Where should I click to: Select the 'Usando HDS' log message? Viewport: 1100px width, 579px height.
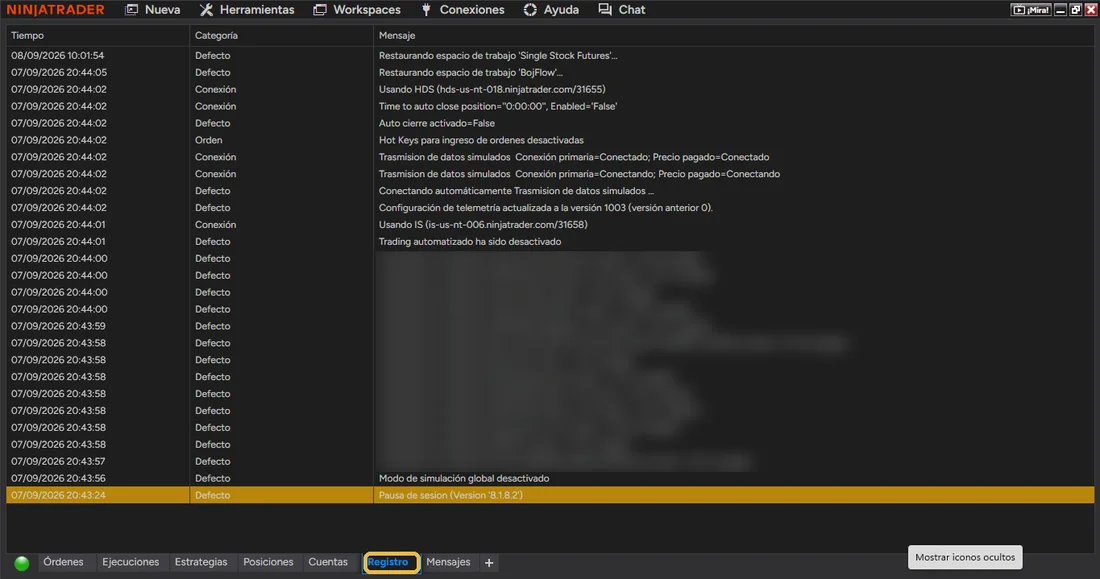(x=492, y=89)
